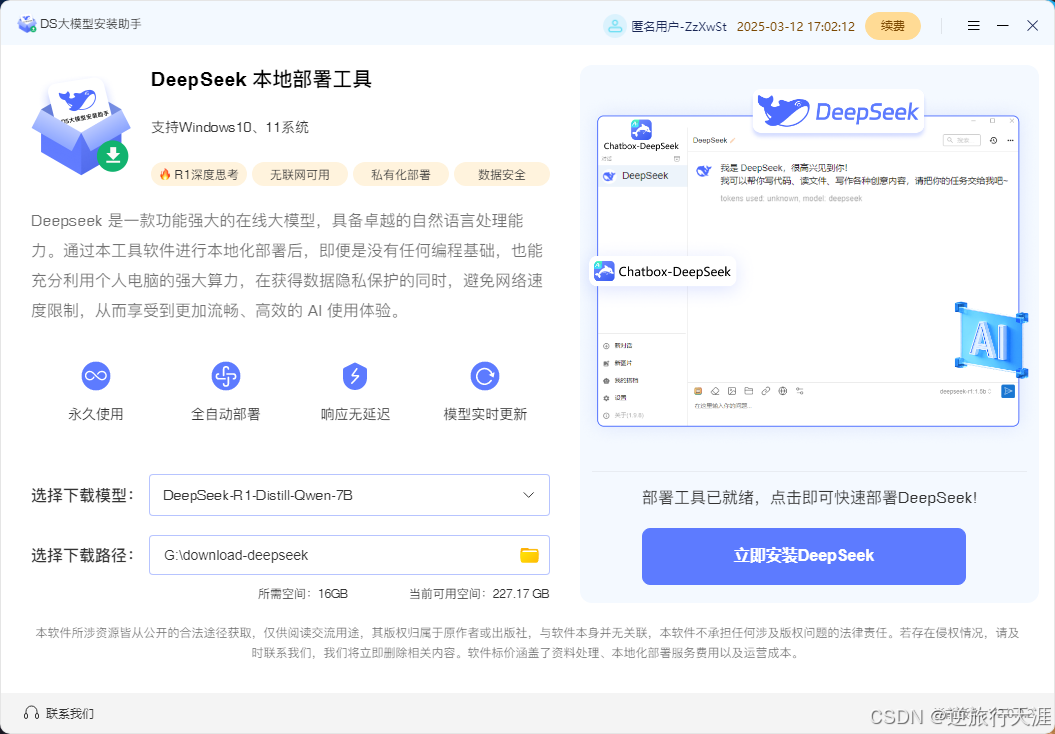The width and height of the screenshot is (1055, 734).
Task: Click the 模型实时更新 label
Action: coord(484,414)
